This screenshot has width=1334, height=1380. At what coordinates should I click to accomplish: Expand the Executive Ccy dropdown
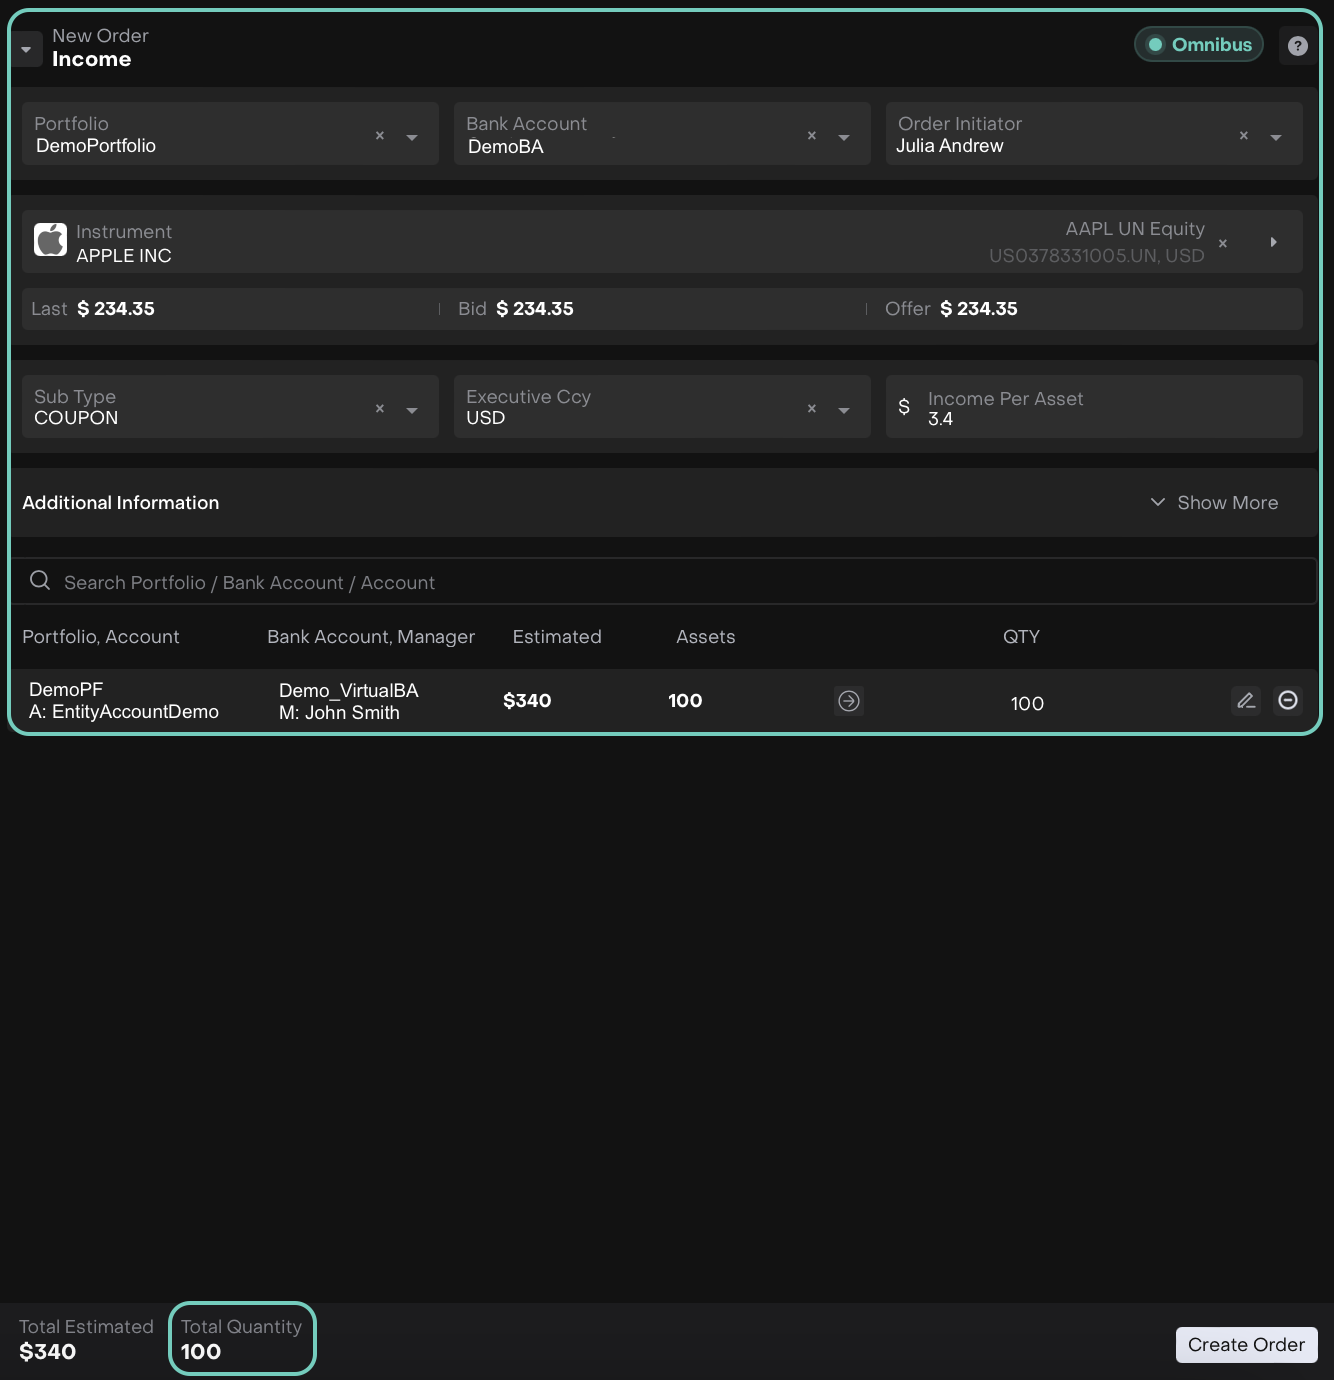844,410
